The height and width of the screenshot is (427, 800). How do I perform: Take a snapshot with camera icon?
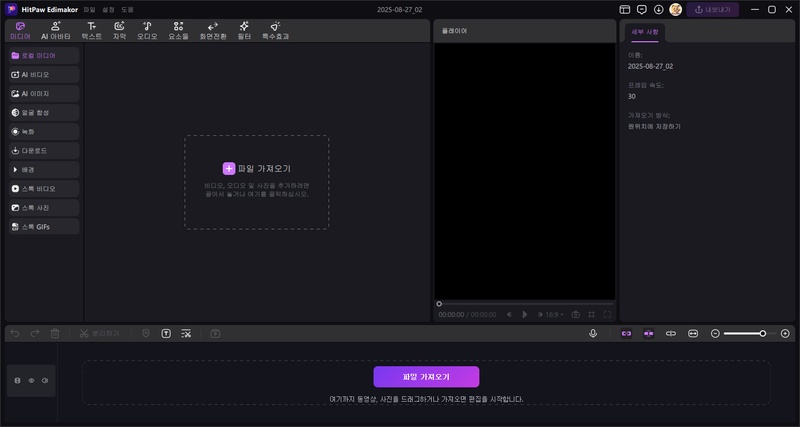[x=576, y=315]
